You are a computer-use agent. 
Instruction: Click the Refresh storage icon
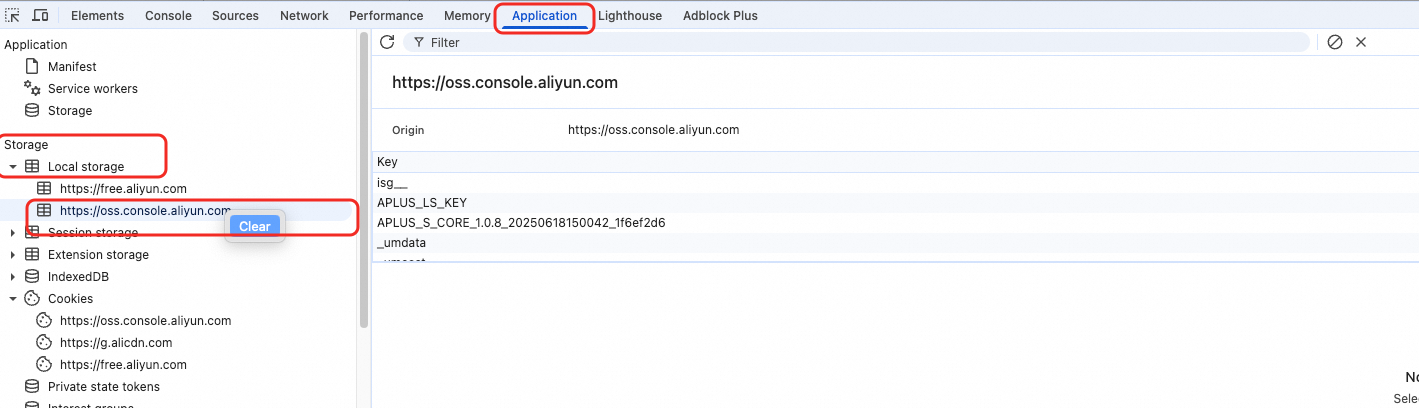387,42
